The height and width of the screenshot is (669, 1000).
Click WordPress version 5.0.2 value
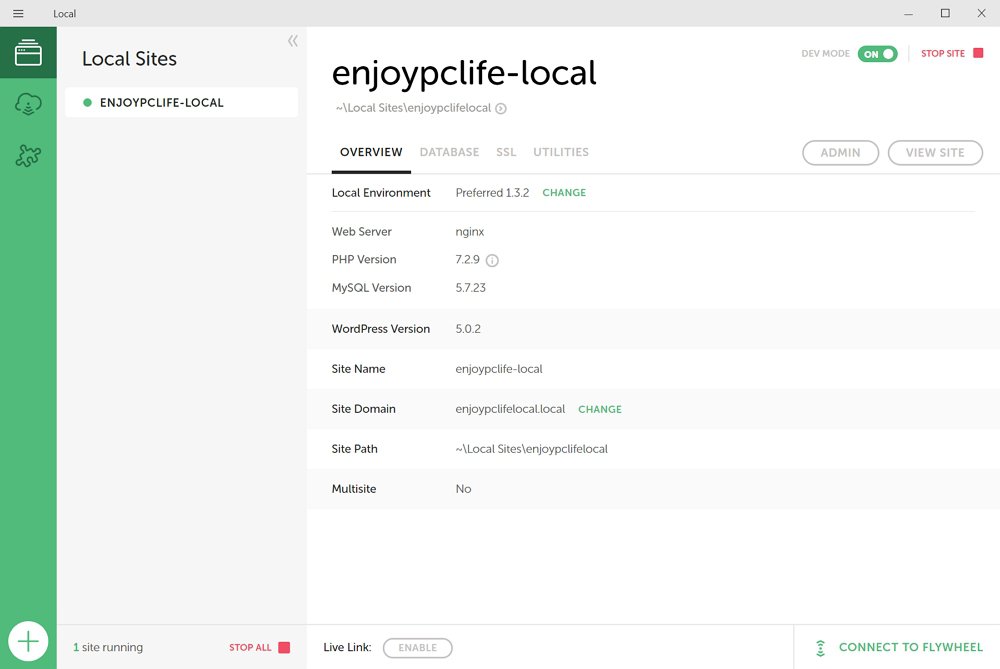468,329
